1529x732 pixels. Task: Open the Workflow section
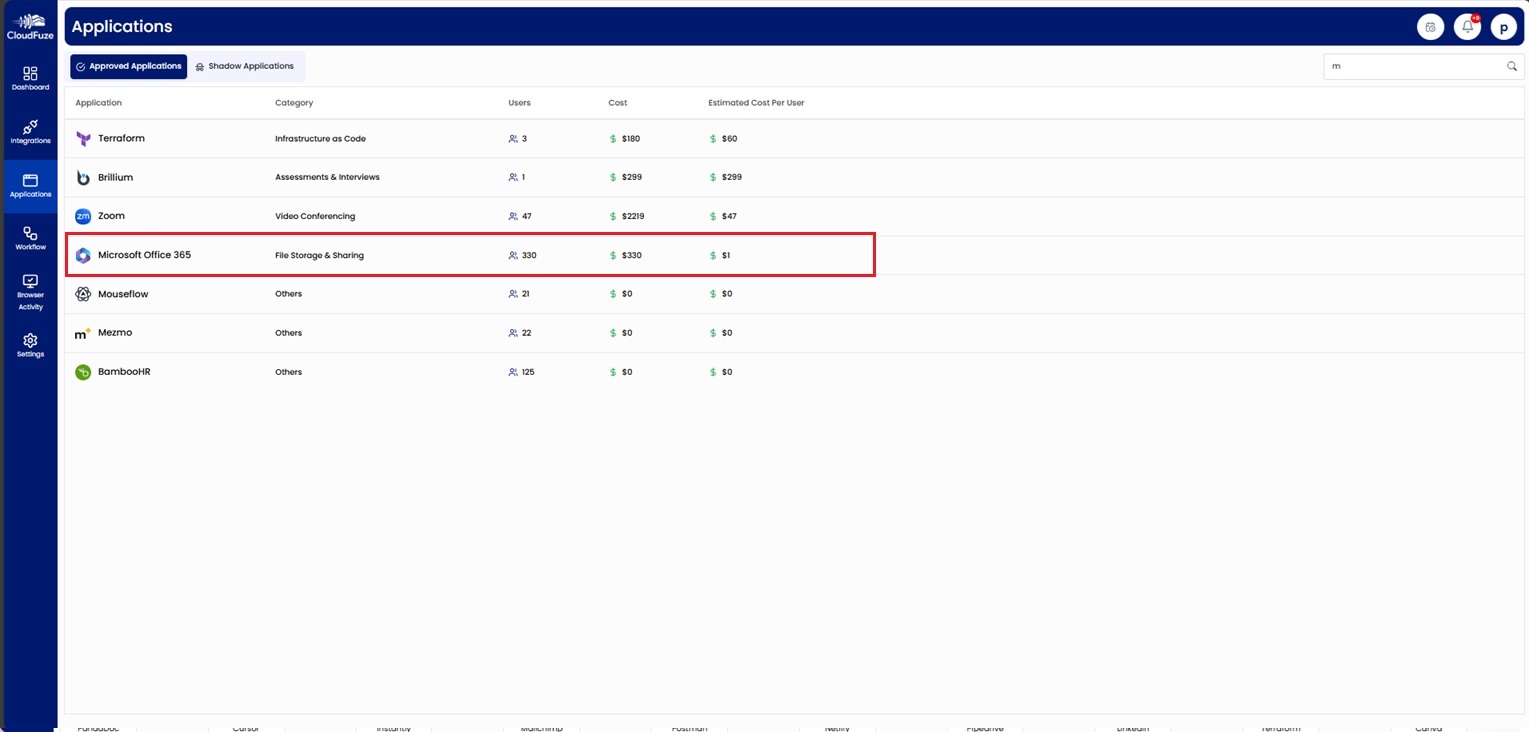click(30, 238)
